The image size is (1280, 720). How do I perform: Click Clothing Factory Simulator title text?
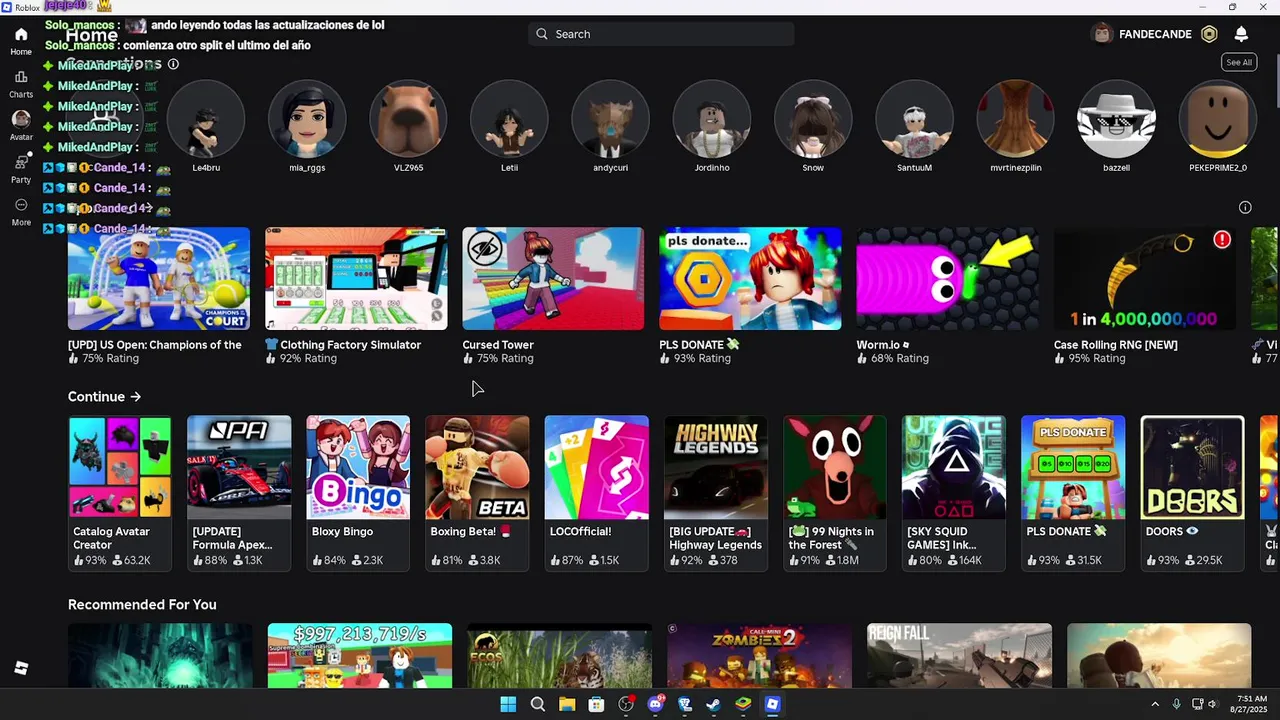pos(350,345)
